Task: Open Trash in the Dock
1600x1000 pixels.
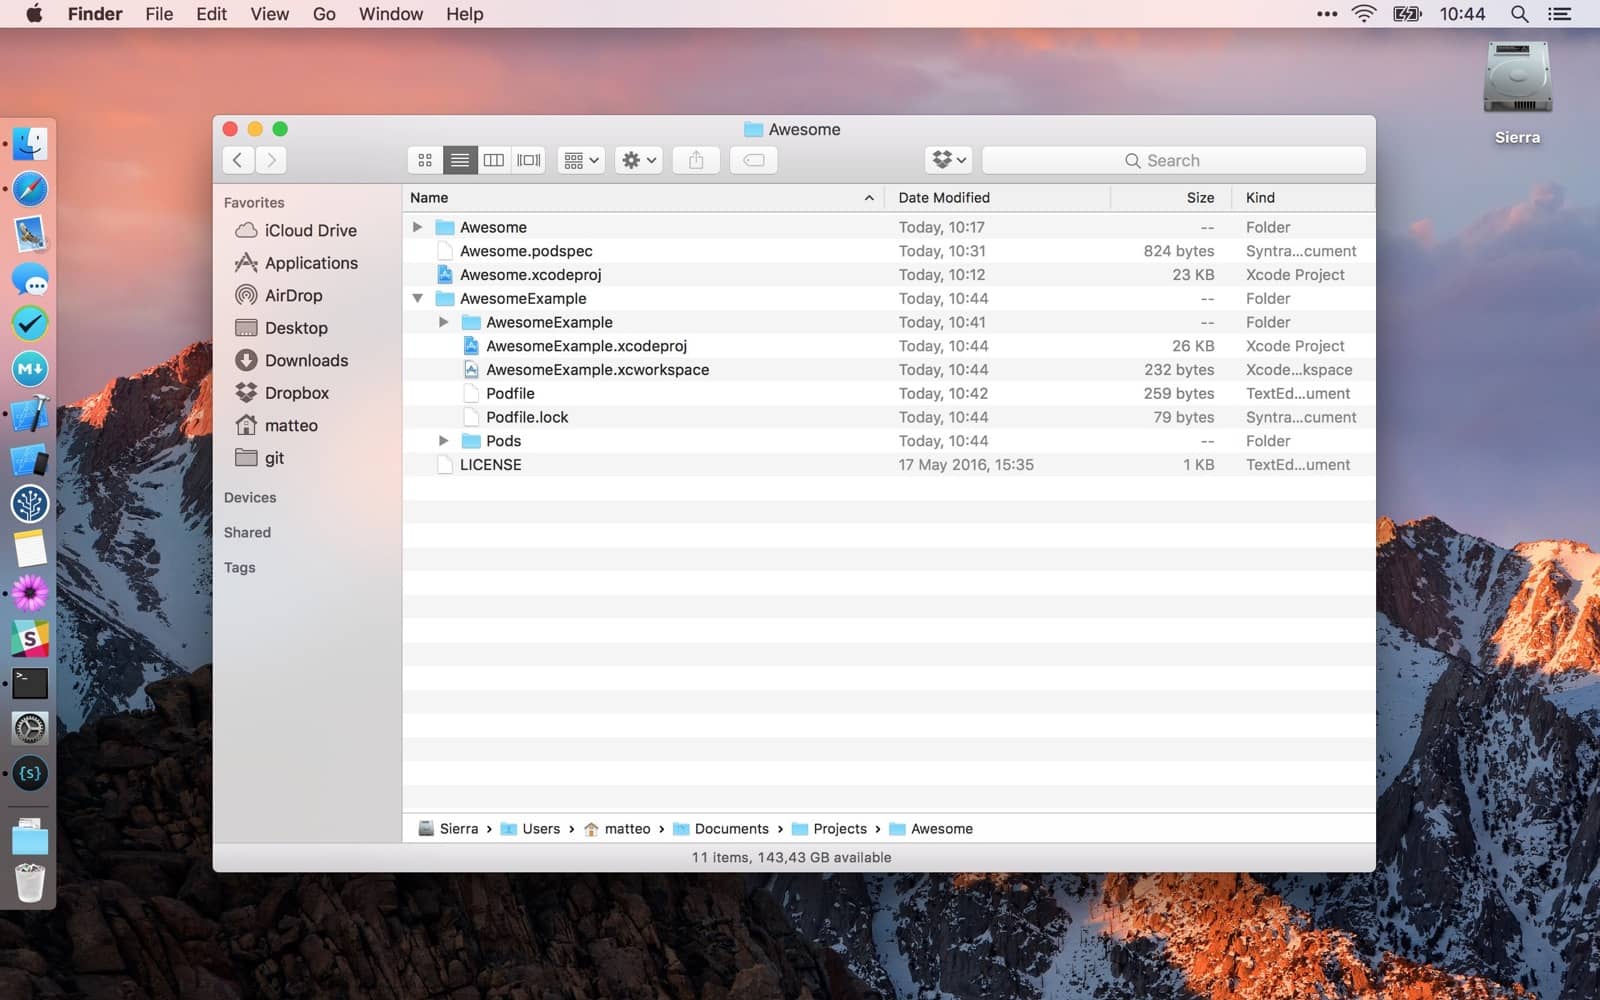Action: [30, 883]
